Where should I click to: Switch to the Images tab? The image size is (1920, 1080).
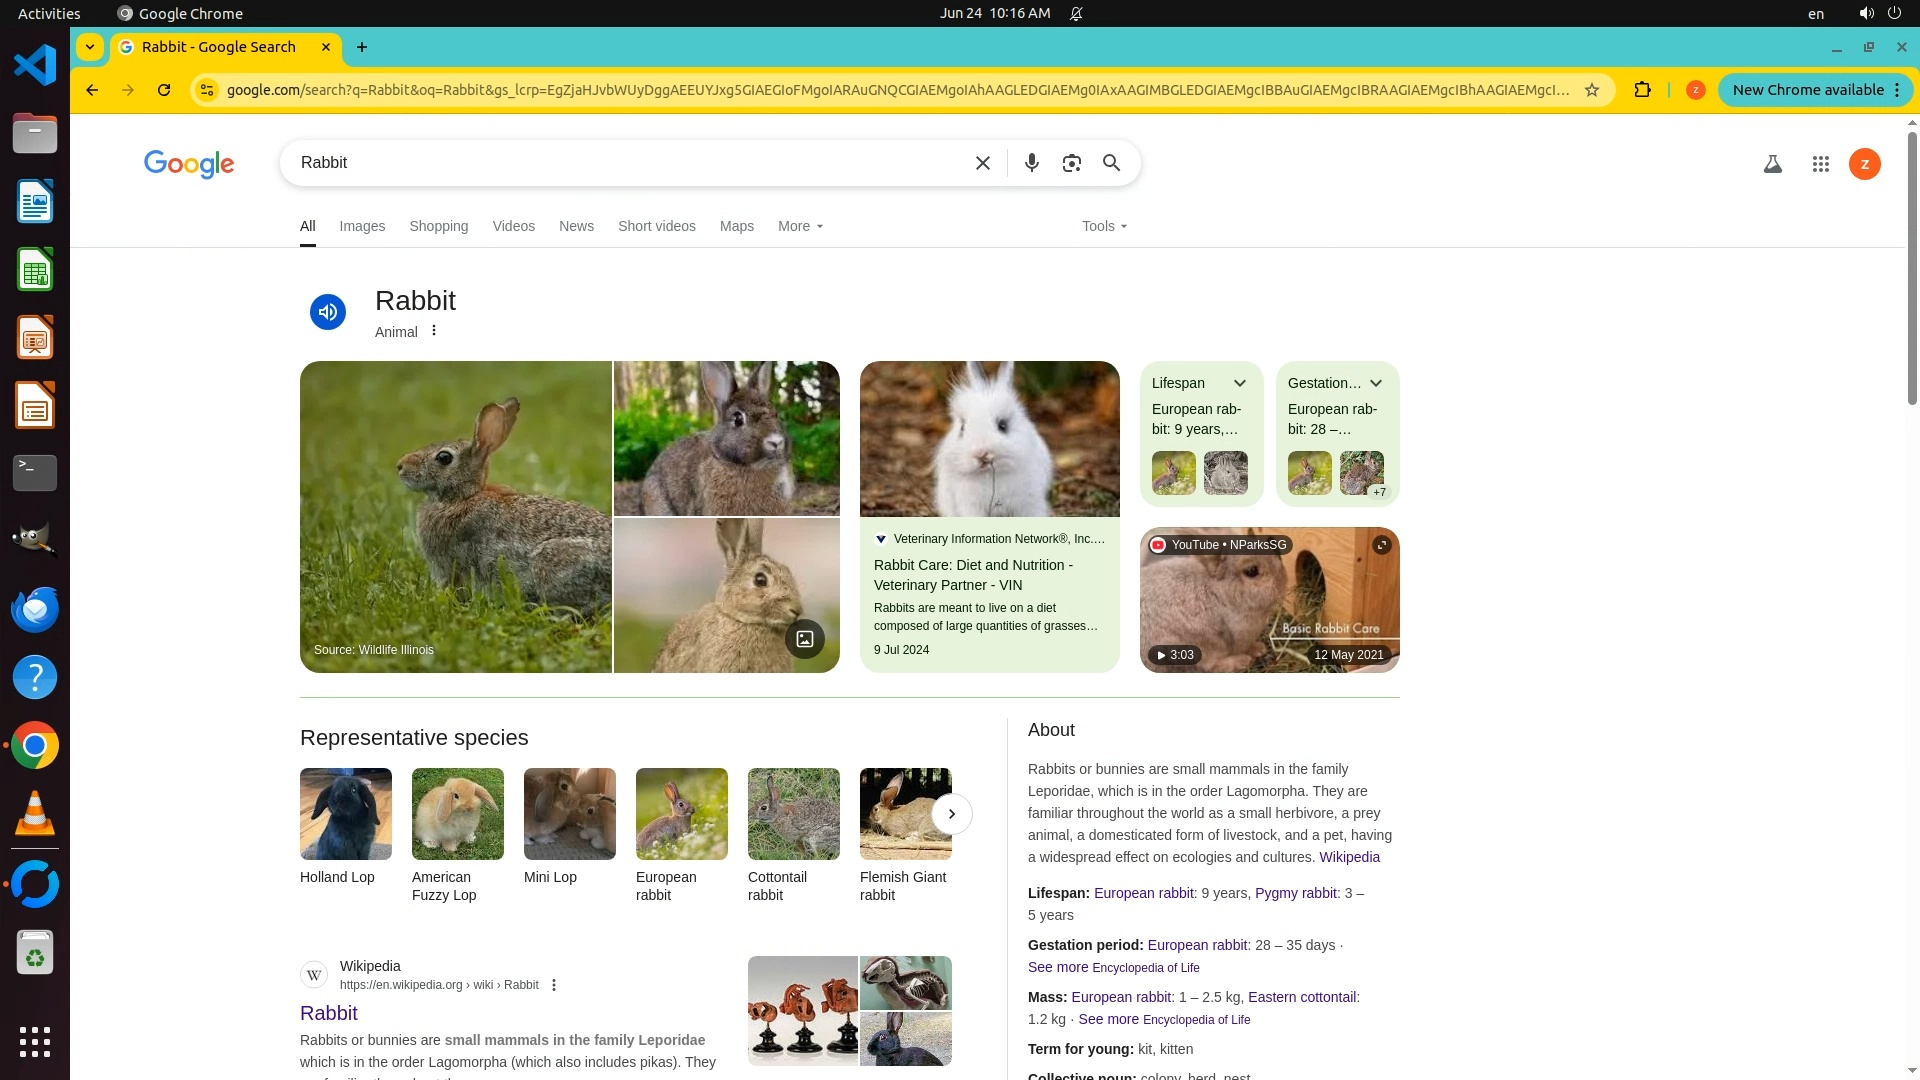(x=362, y=226)
